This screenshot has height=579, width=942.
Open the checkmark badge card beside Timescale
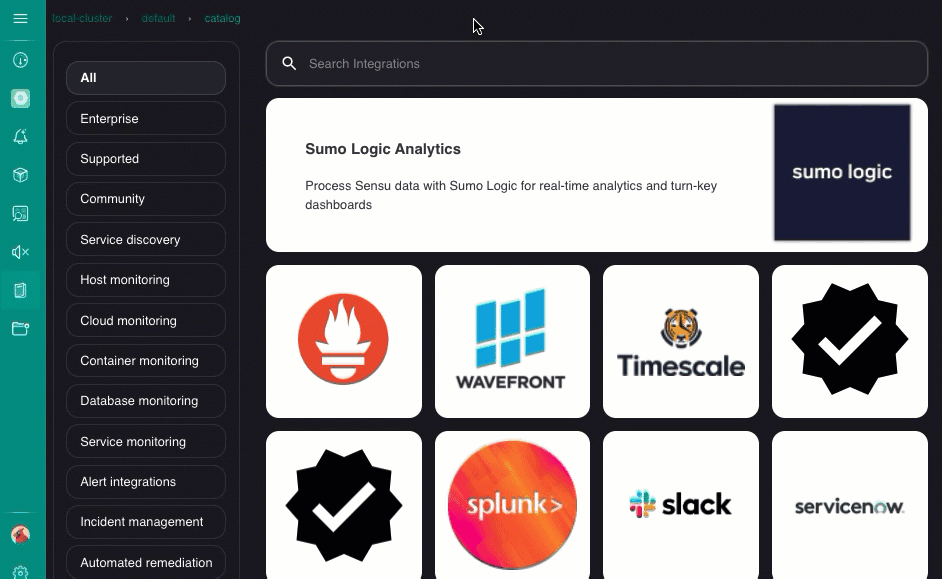coord(849,341)
